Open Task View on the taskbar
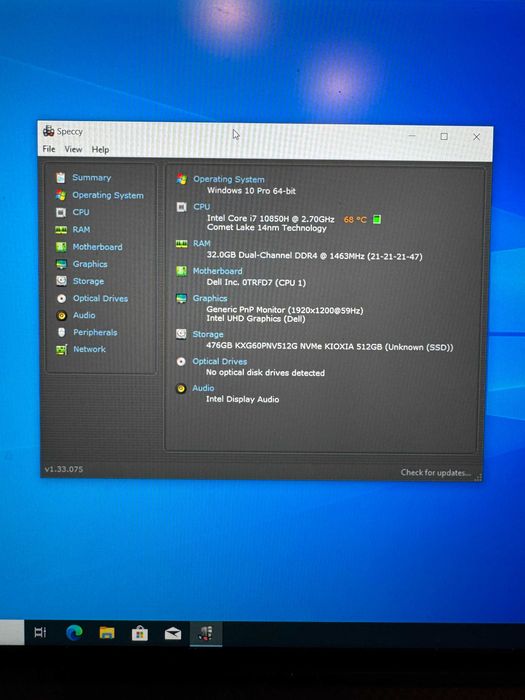 40,632
